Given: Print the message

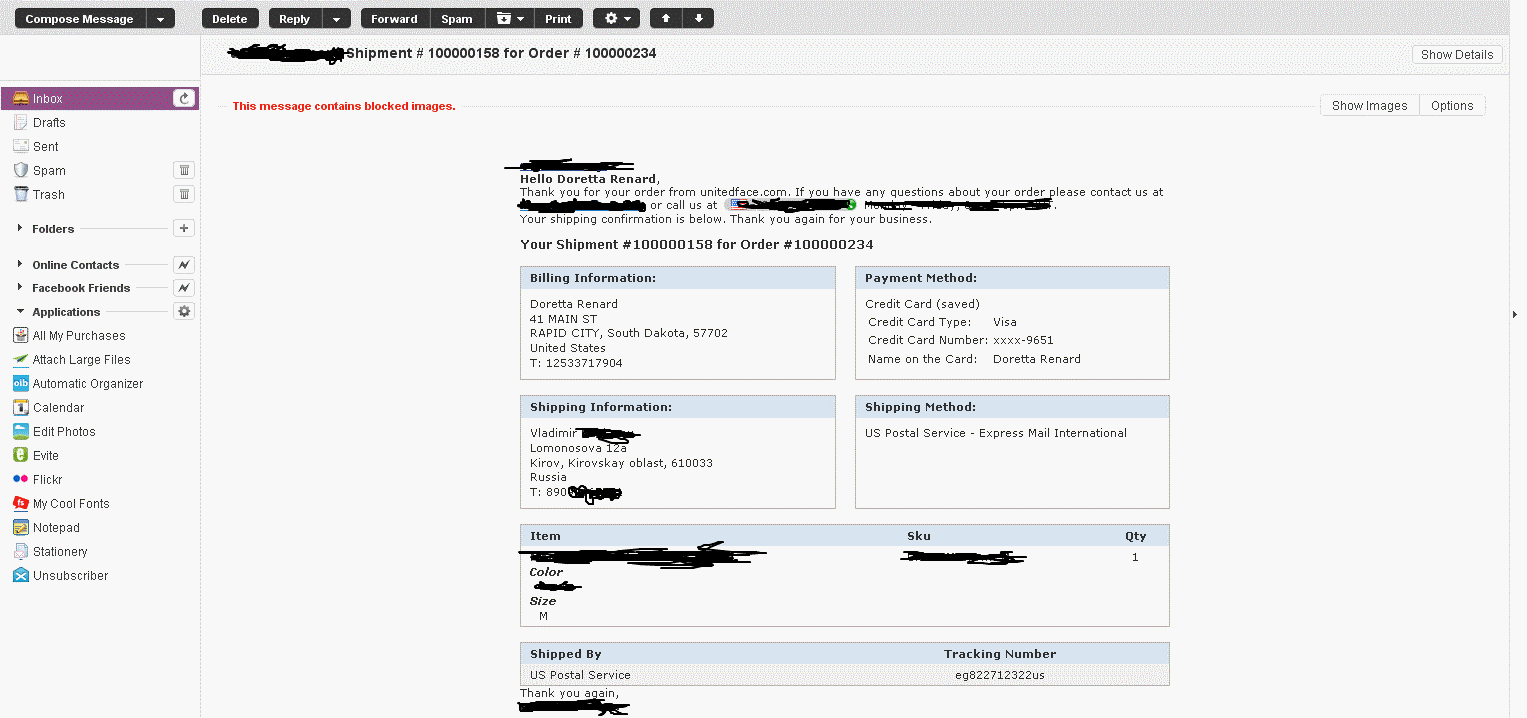Looking at the screenshot, I should tap(558, 18).
